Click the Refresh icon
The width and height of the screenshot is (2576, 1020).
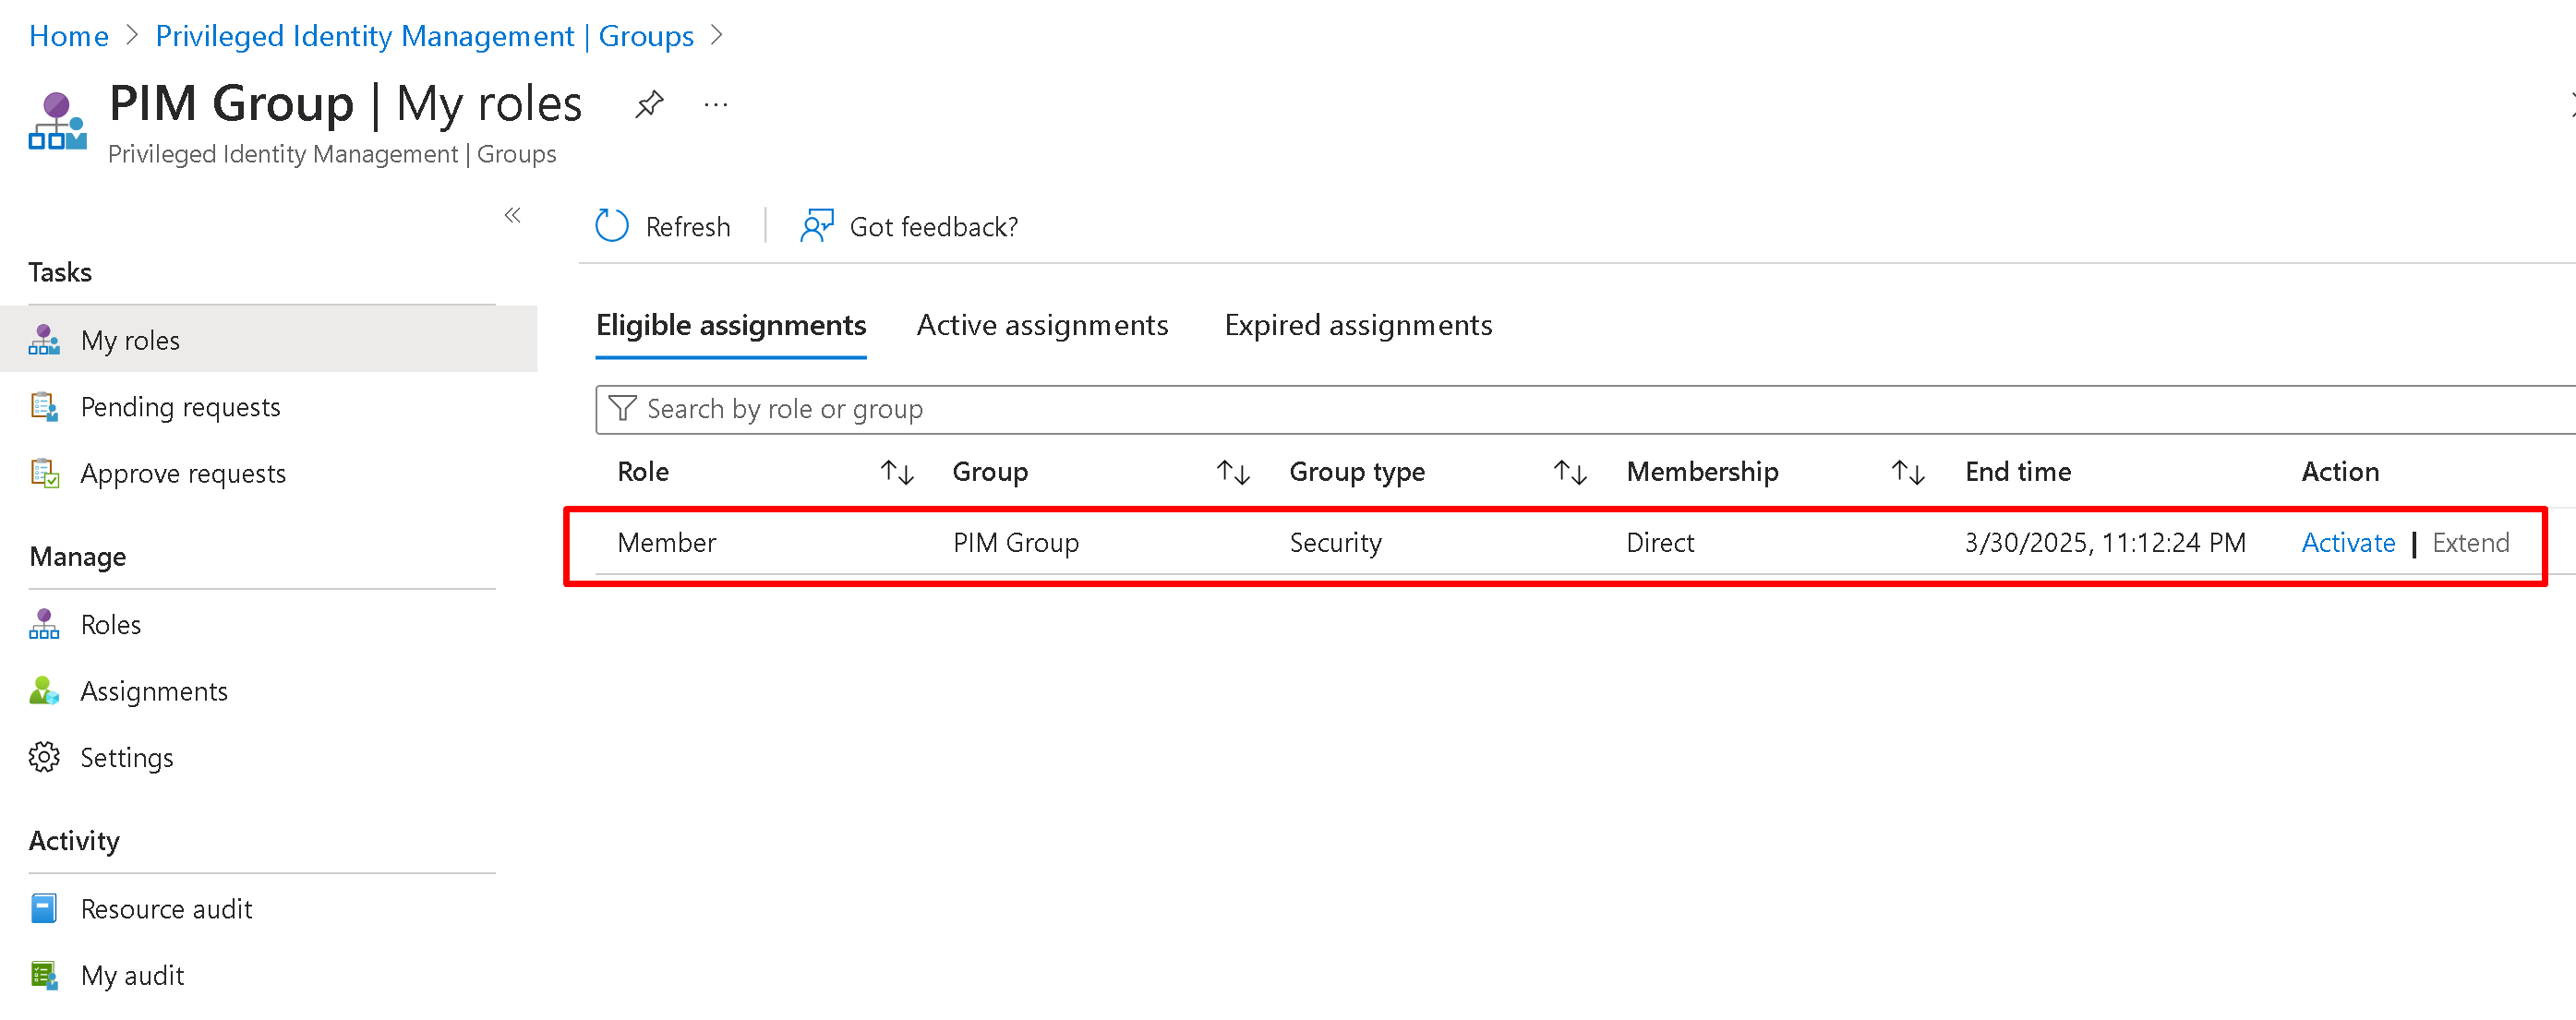click(x=612, y=226)
